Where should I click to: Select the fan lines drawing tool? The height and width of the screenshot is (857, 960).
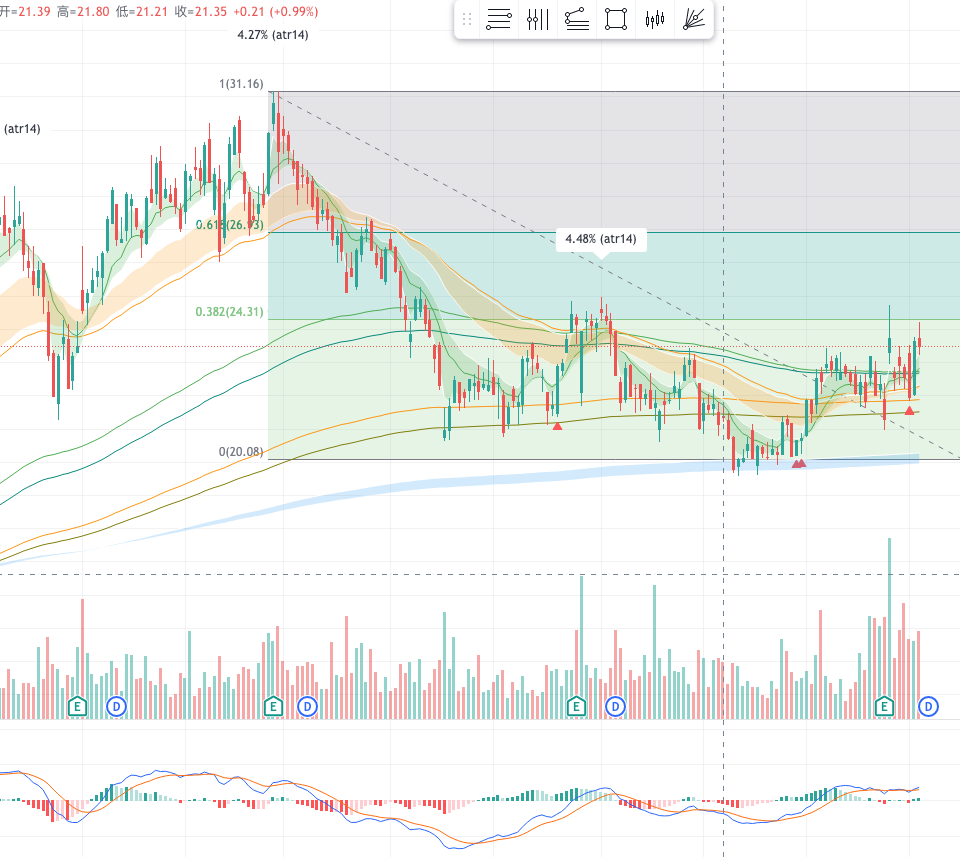[x=693, y=20]
